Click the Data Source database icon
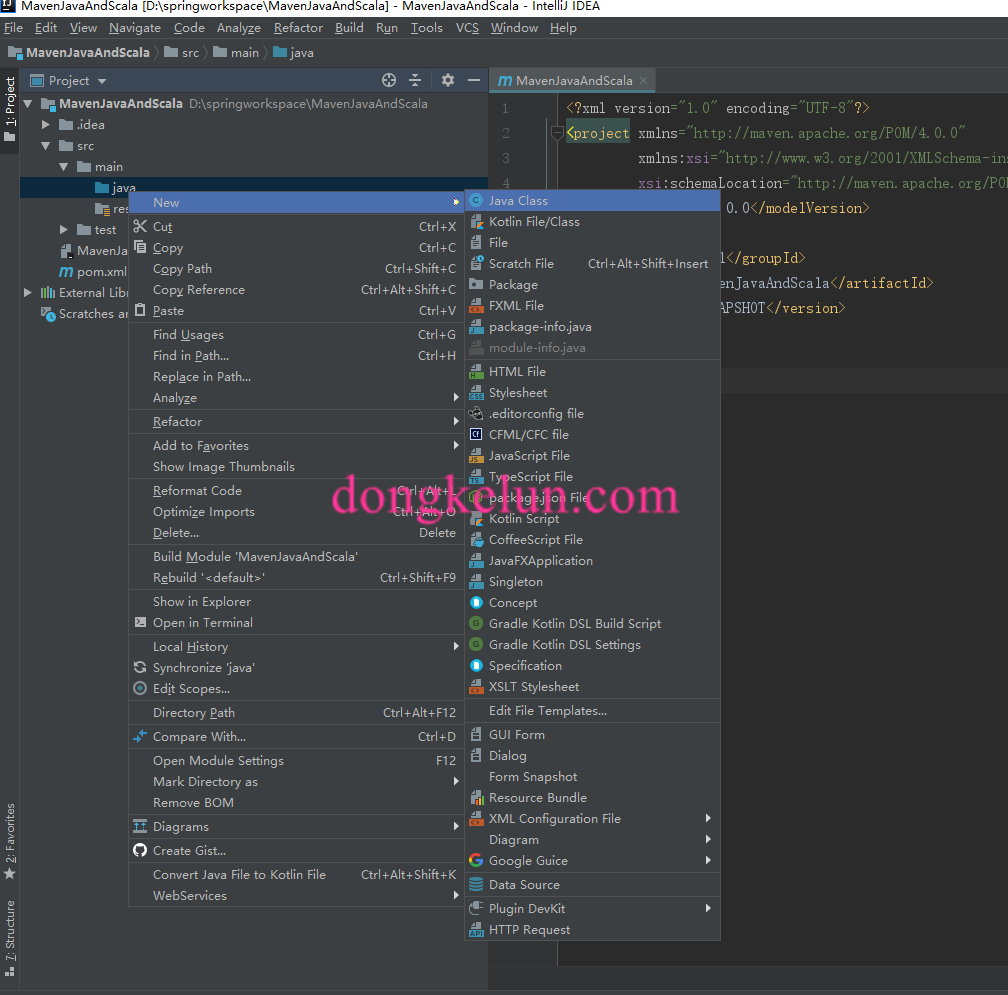This screenshot has width=1008, height=995. tap(476, 884)
